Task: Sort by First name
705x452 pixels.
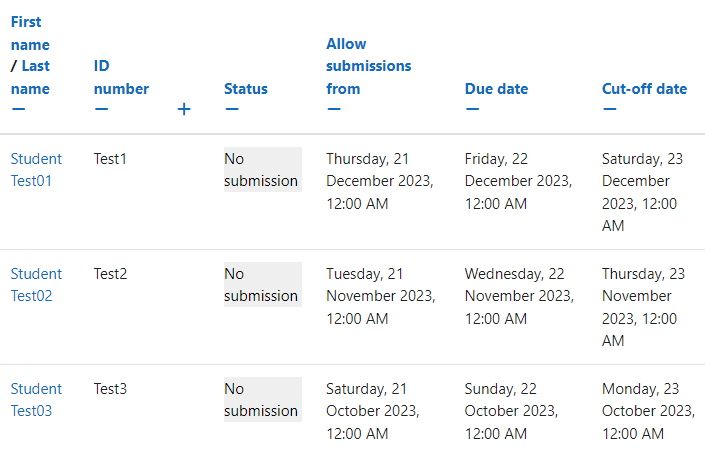Action: point(30,33)
